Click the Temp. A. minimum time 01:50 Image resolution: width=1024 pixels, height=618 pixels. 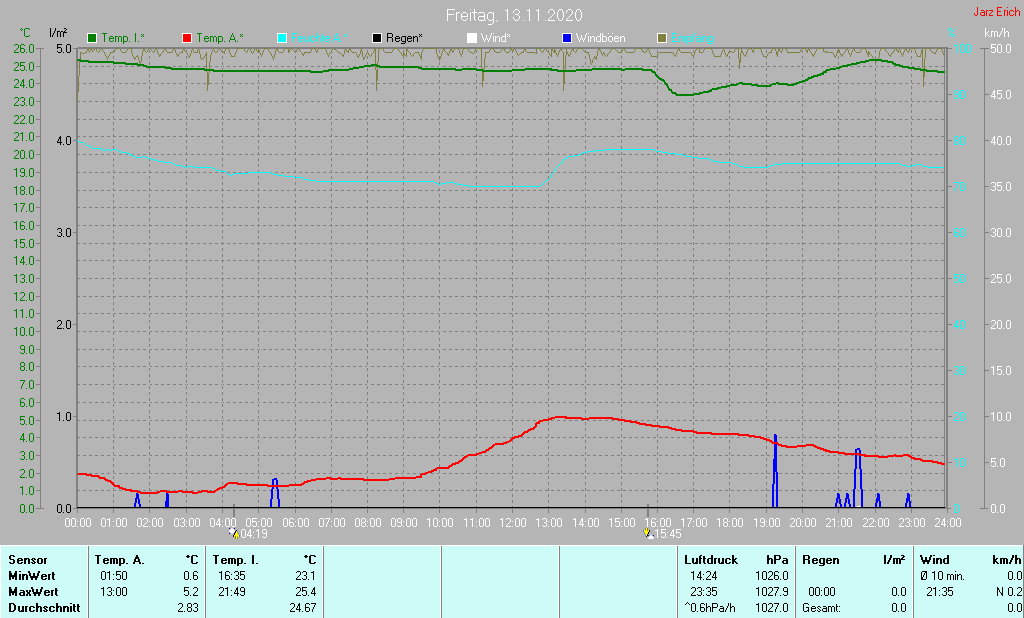coord(114,576)
